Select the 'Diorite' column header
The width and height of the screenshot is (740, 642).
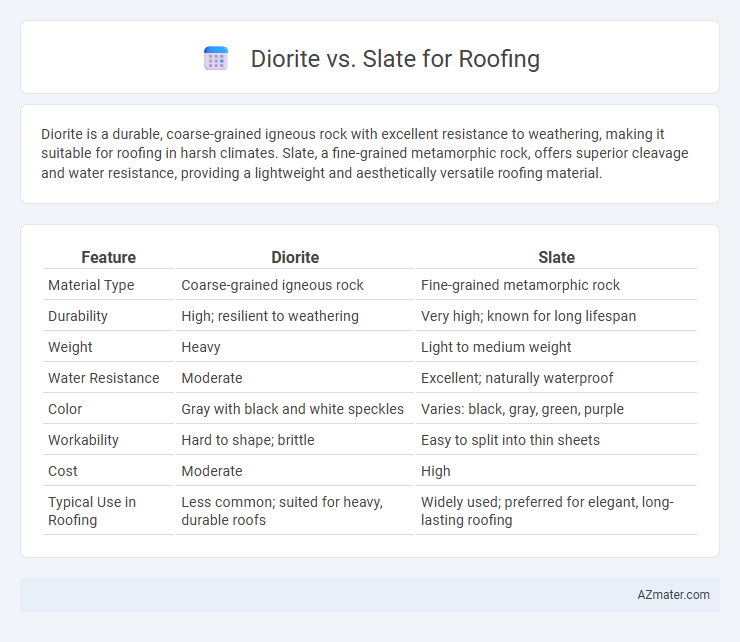(295, 257)
